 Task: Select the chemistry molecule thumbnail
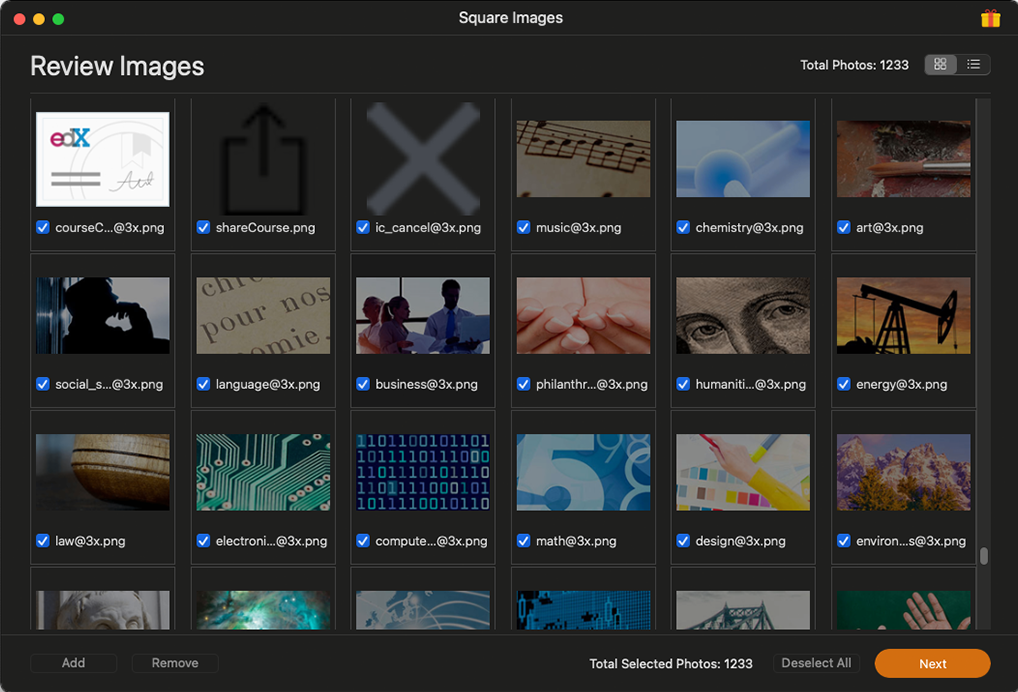(743, 159)
